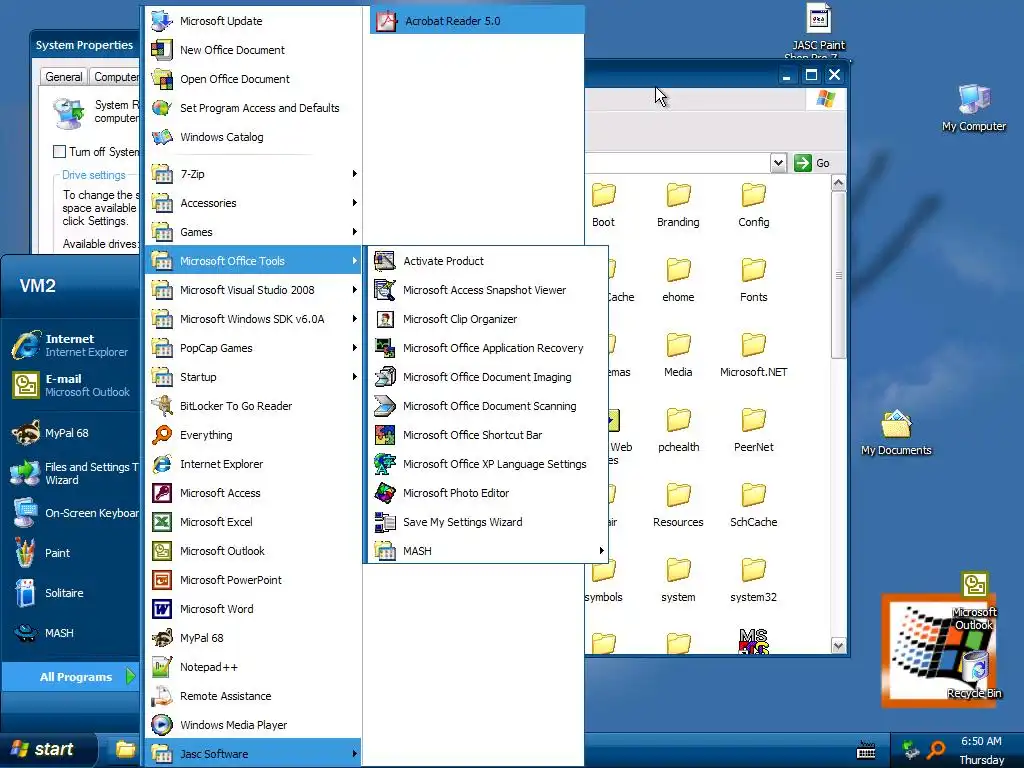Open Set Program Access and Defaults

253,108
